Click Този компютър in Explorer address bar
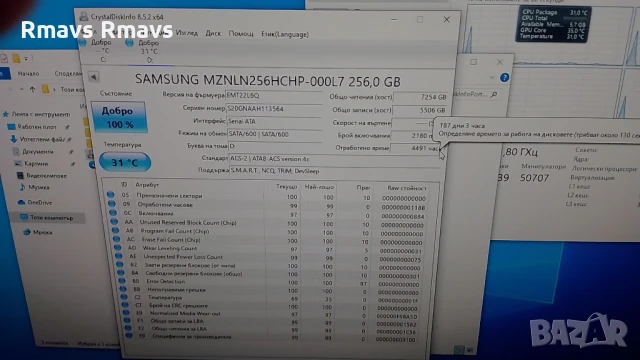This screenshot has width=640, height=360. [x=72, y=89]
